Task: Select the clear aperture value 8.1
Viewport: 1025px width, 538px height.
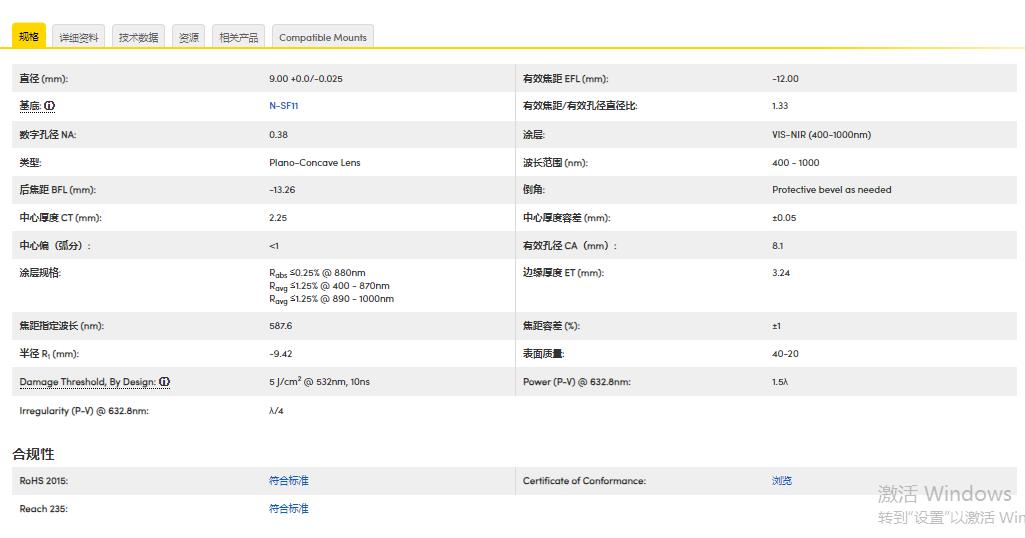Action: (x=777, y=246)
